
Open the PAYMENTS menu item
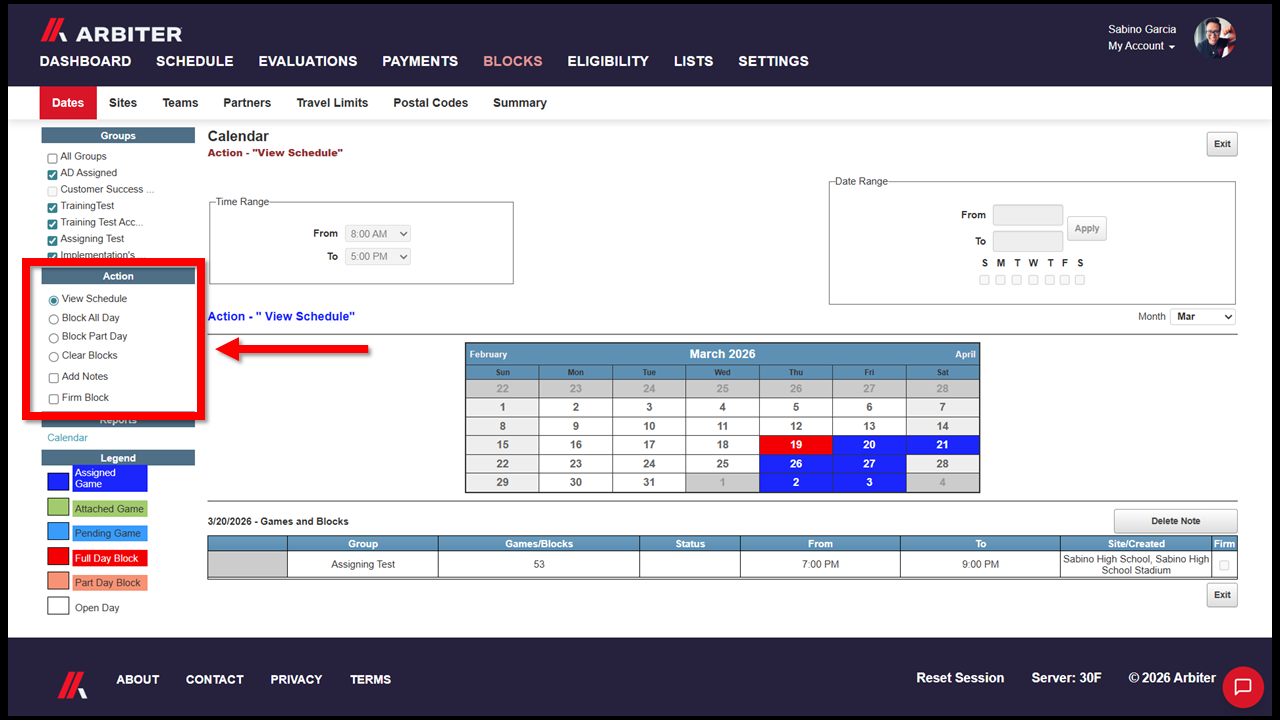[420, 61]
